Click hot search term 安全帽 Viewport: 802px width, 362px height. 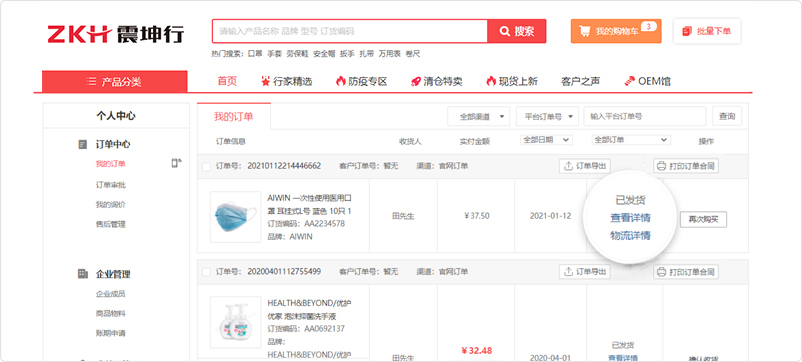324,54
